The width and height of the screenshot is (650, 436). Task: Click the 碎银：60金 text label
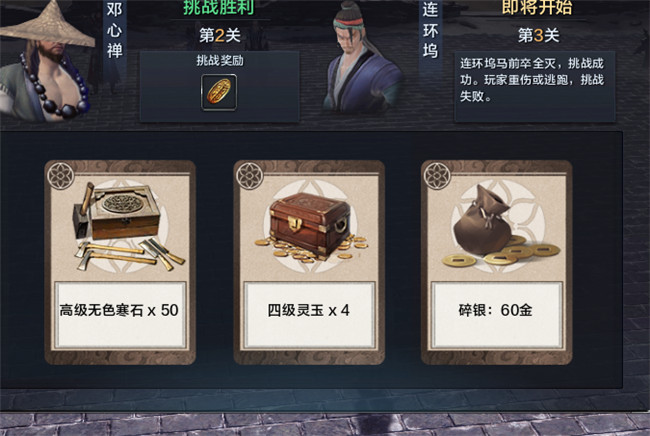pos(495,310)
